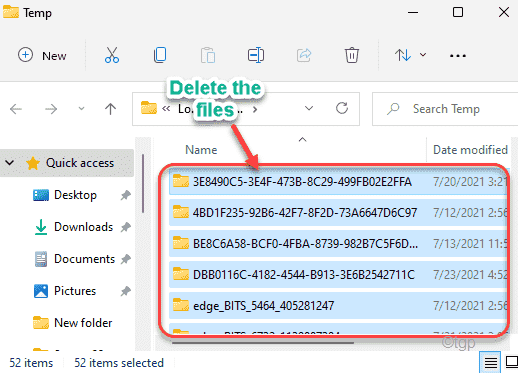Collapse the Quick access tree

click(10, 163)
